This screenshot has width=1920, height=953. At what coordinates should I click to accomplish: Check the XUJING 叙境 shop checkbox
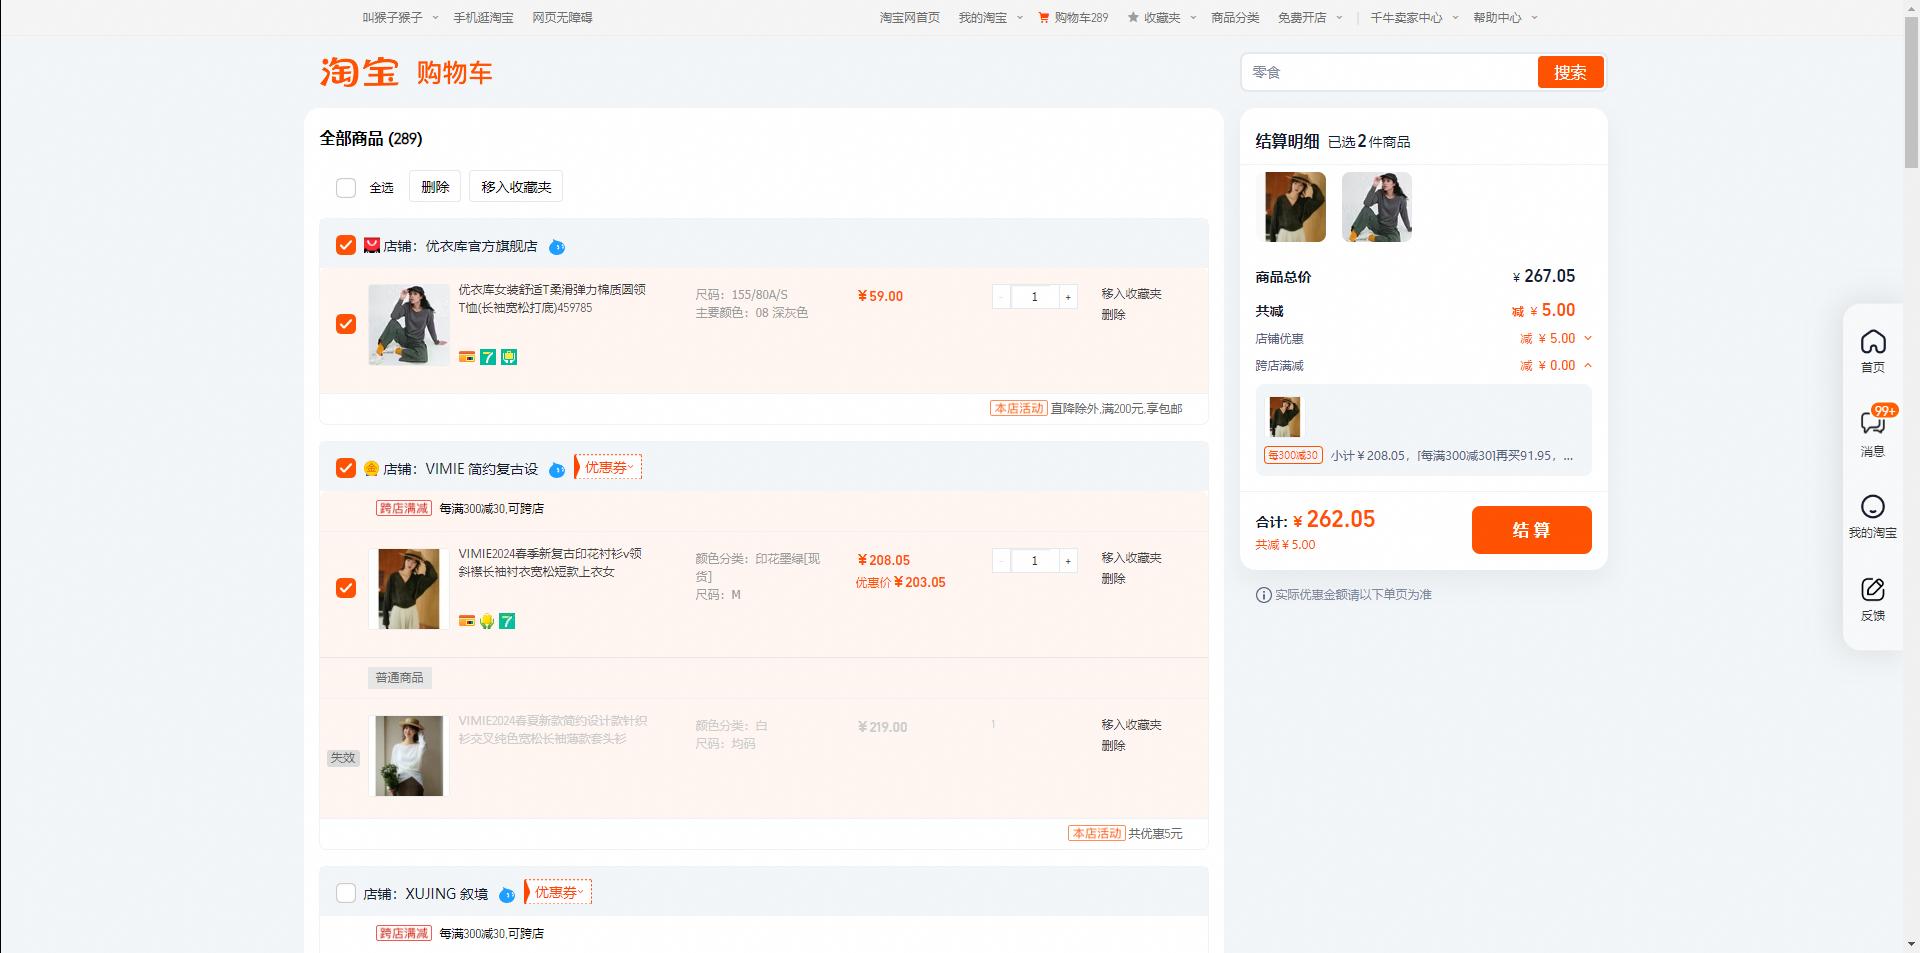pos(346,893)
